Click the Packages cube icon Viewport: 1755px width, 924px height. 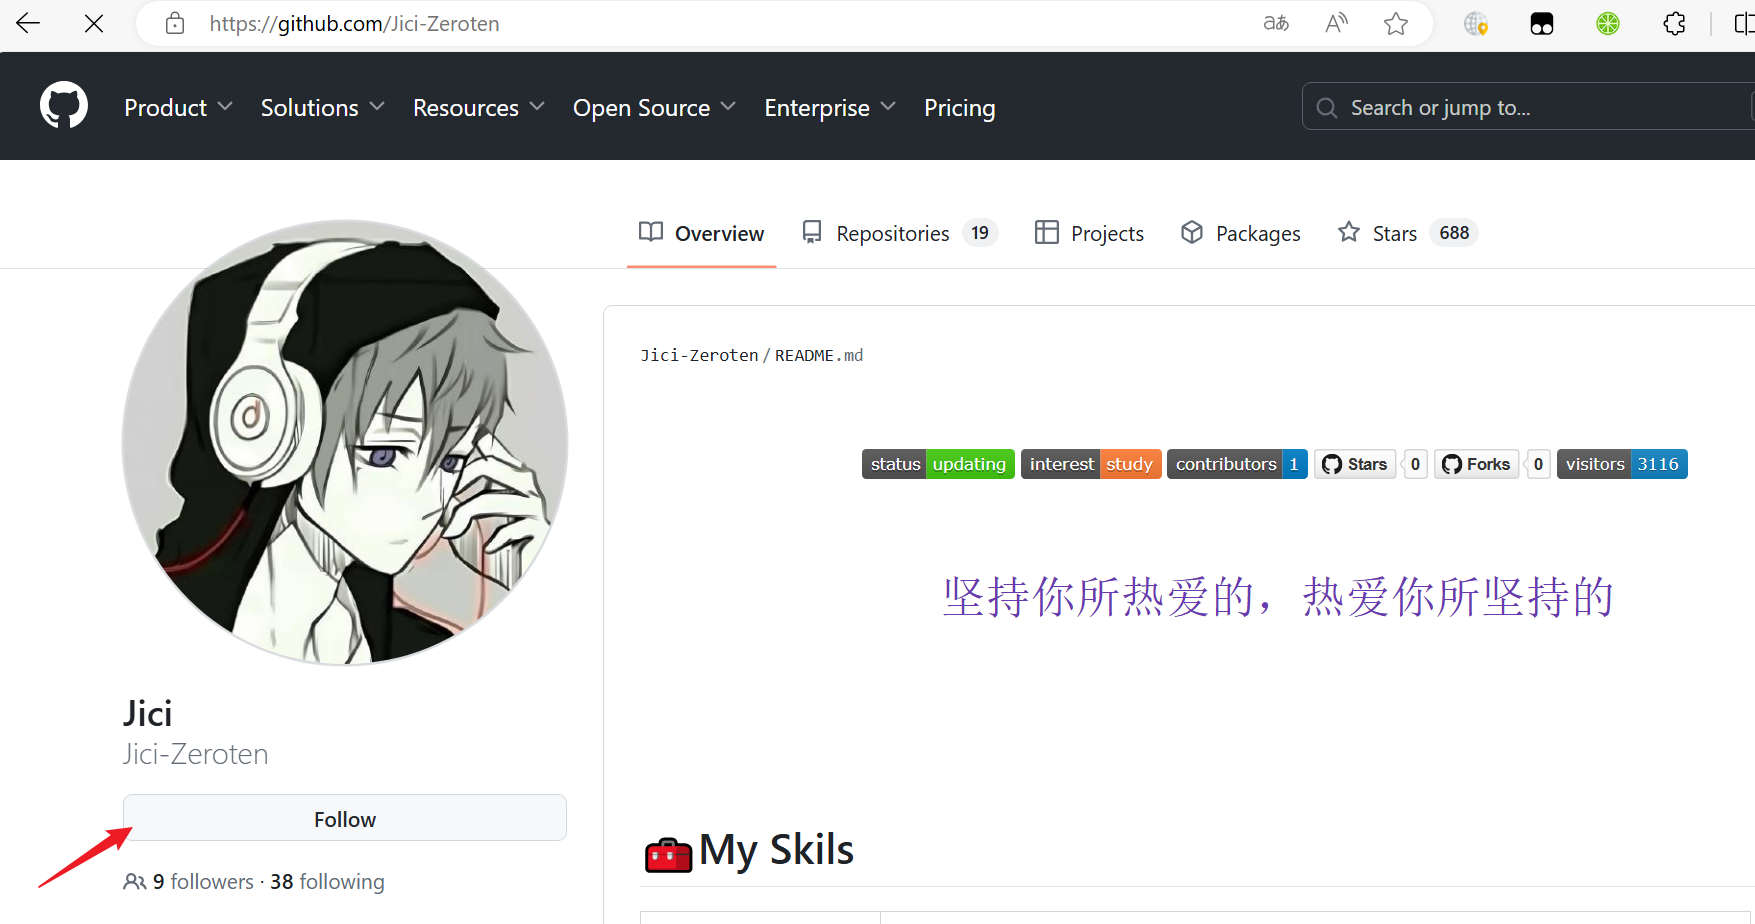[1192, 232]
